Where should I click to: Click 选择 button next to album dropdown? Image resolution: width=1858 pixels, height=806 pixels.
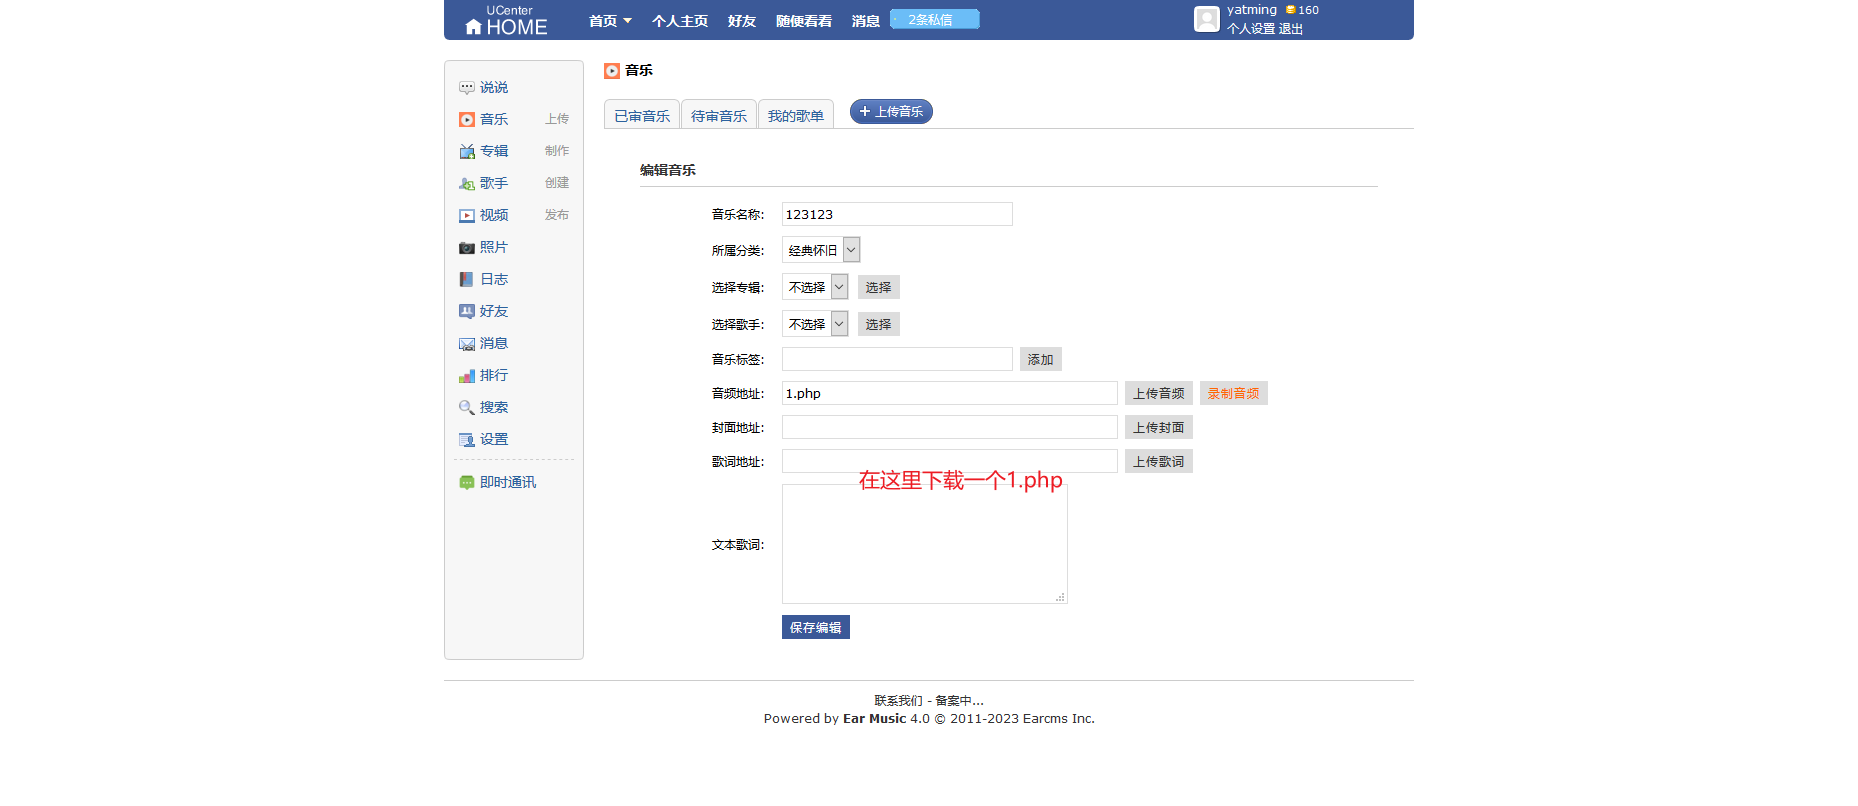(x=879, y=287)
